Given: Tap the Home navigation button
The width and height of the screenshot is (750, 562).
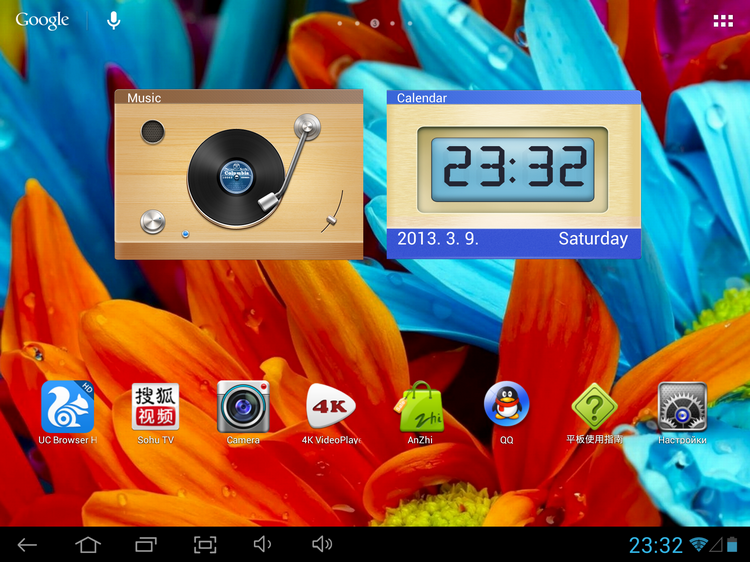Looking at the screenshot, I should 88,544.
